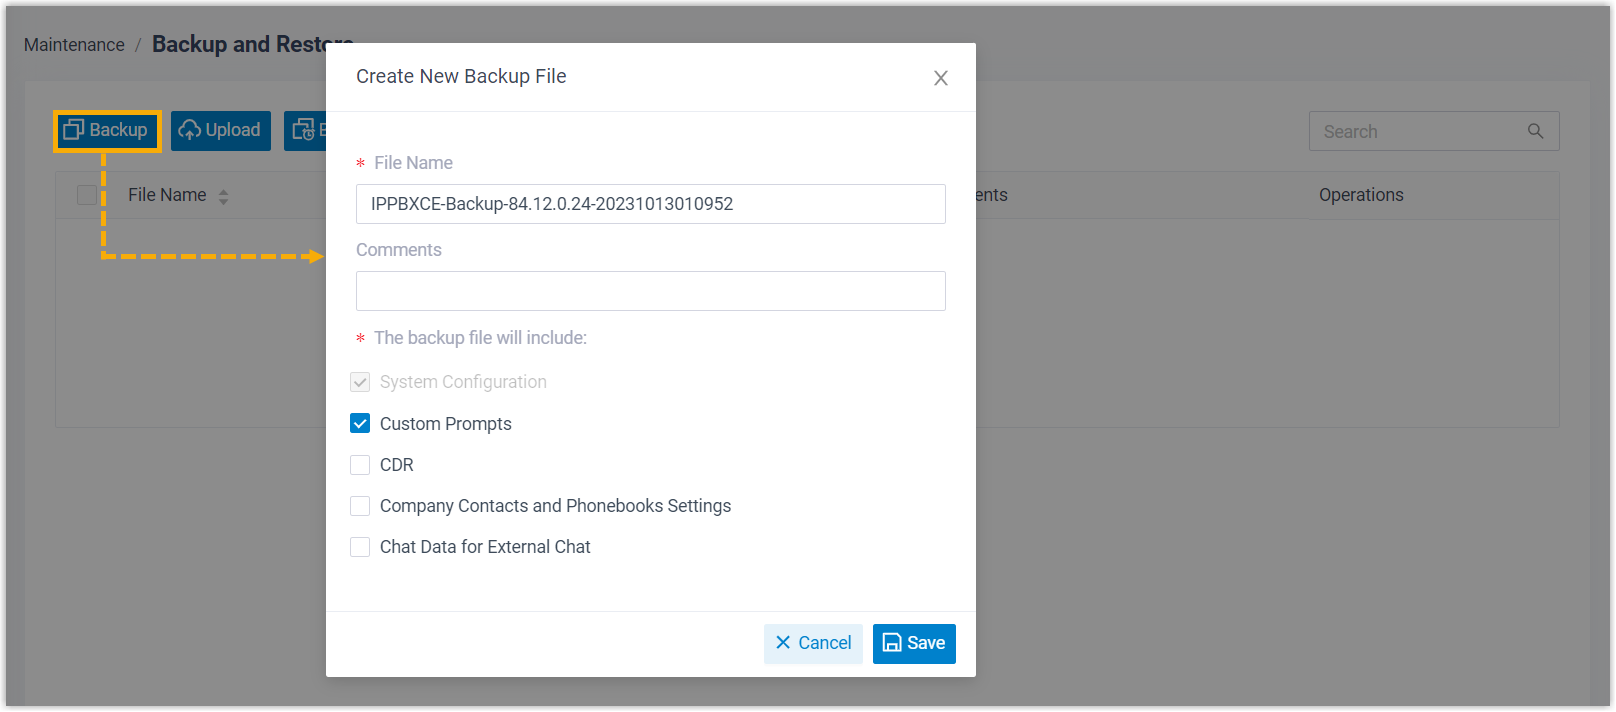Sort the table by File Name arrows
Image resolution: width=1616 pixels, height=712 pixels.
click(x=223, y=197)
